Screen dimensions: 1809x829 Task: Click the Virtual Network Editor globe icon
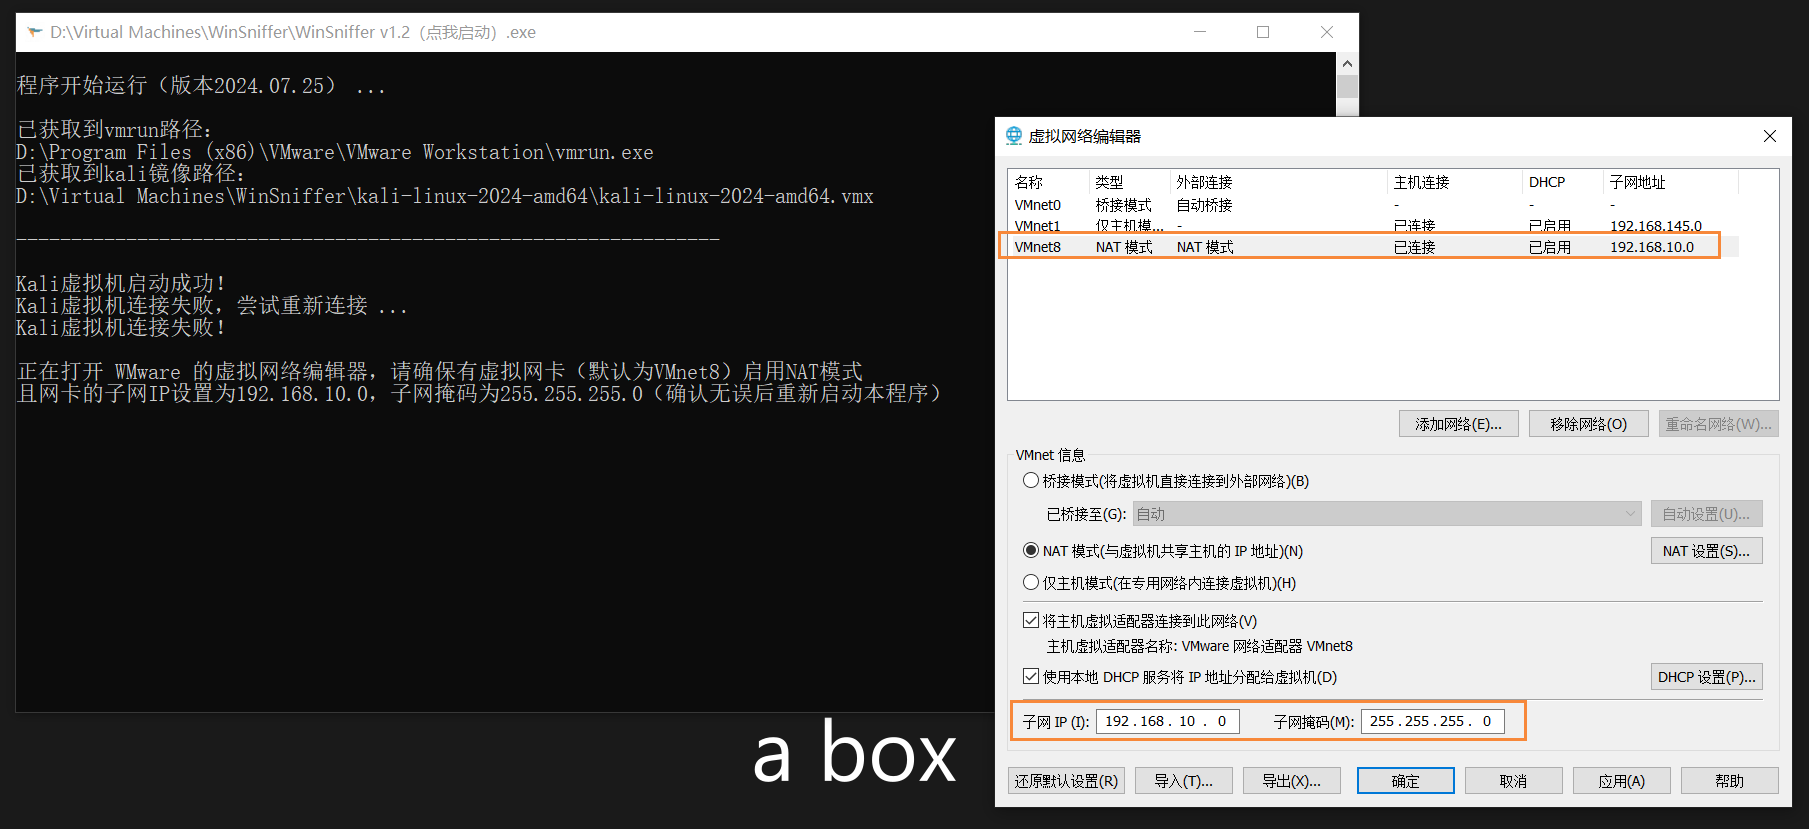[1014, 136]
